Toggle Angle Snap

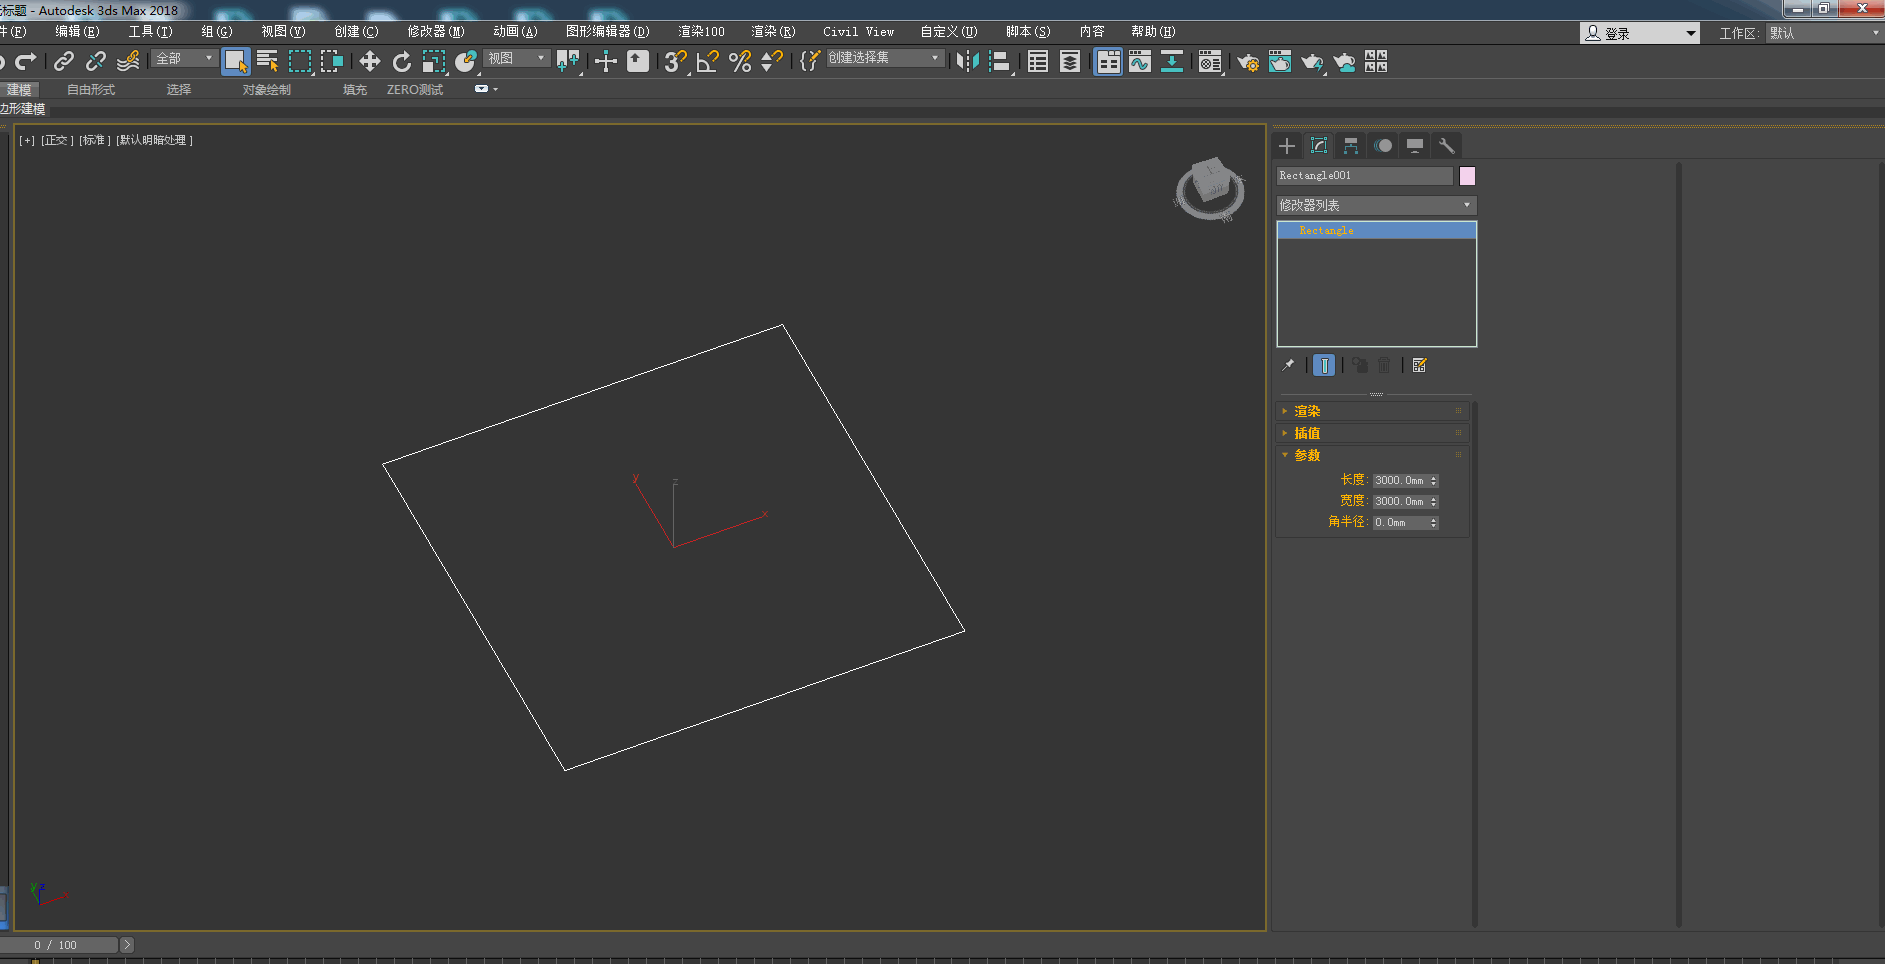point(708,62)
